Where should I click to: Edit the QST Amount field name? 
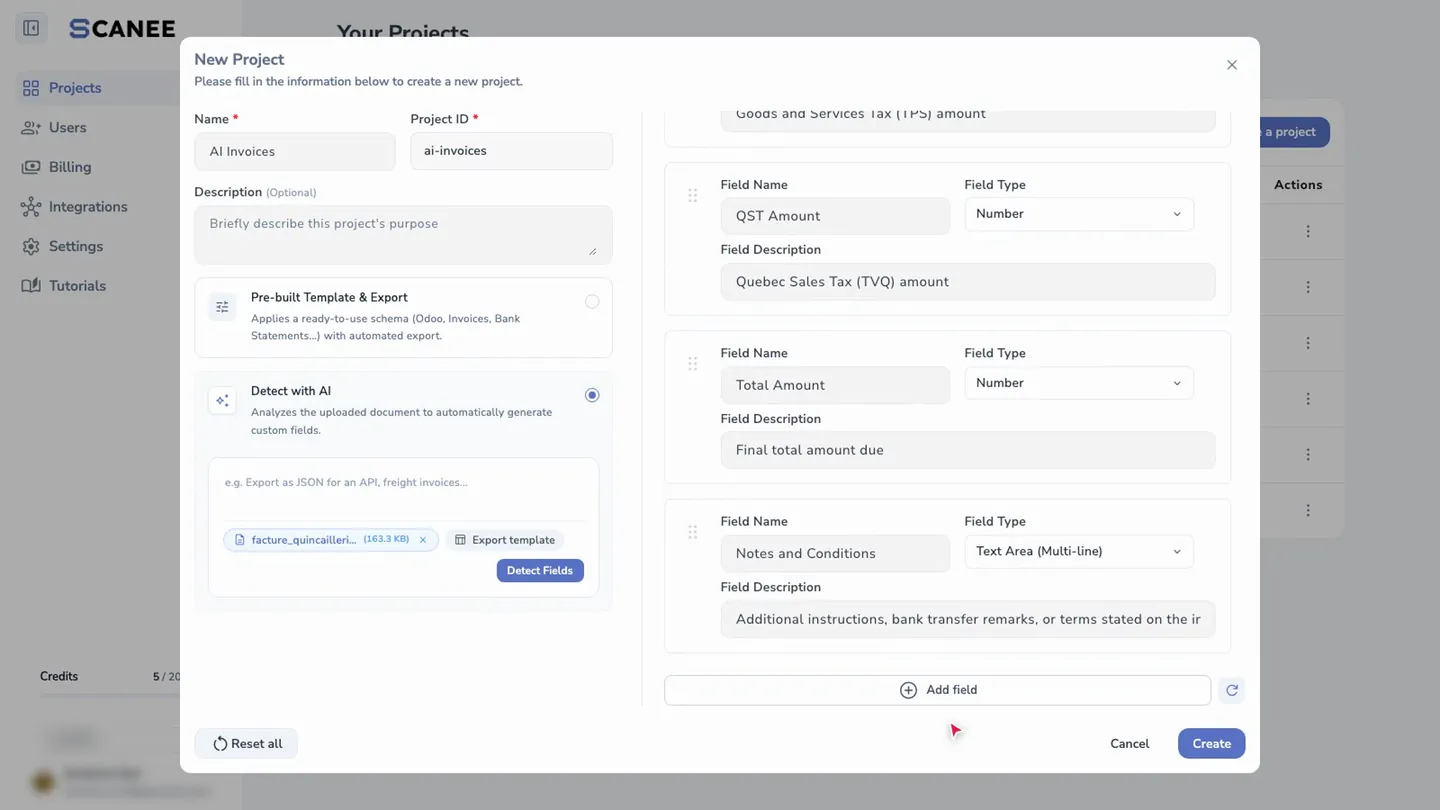pyautogui.click(x=835, y=216)
